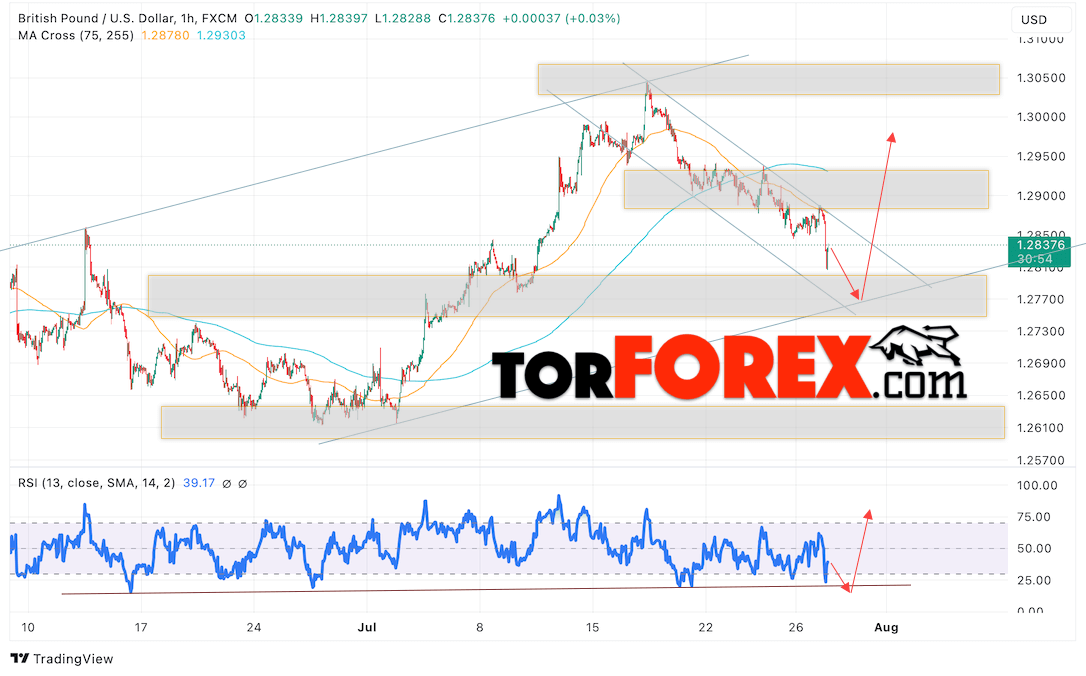Viewport: 1086px width, 676px height.
Task: Click RSI axis label 50.00
Action: (x=1034, y=549)
